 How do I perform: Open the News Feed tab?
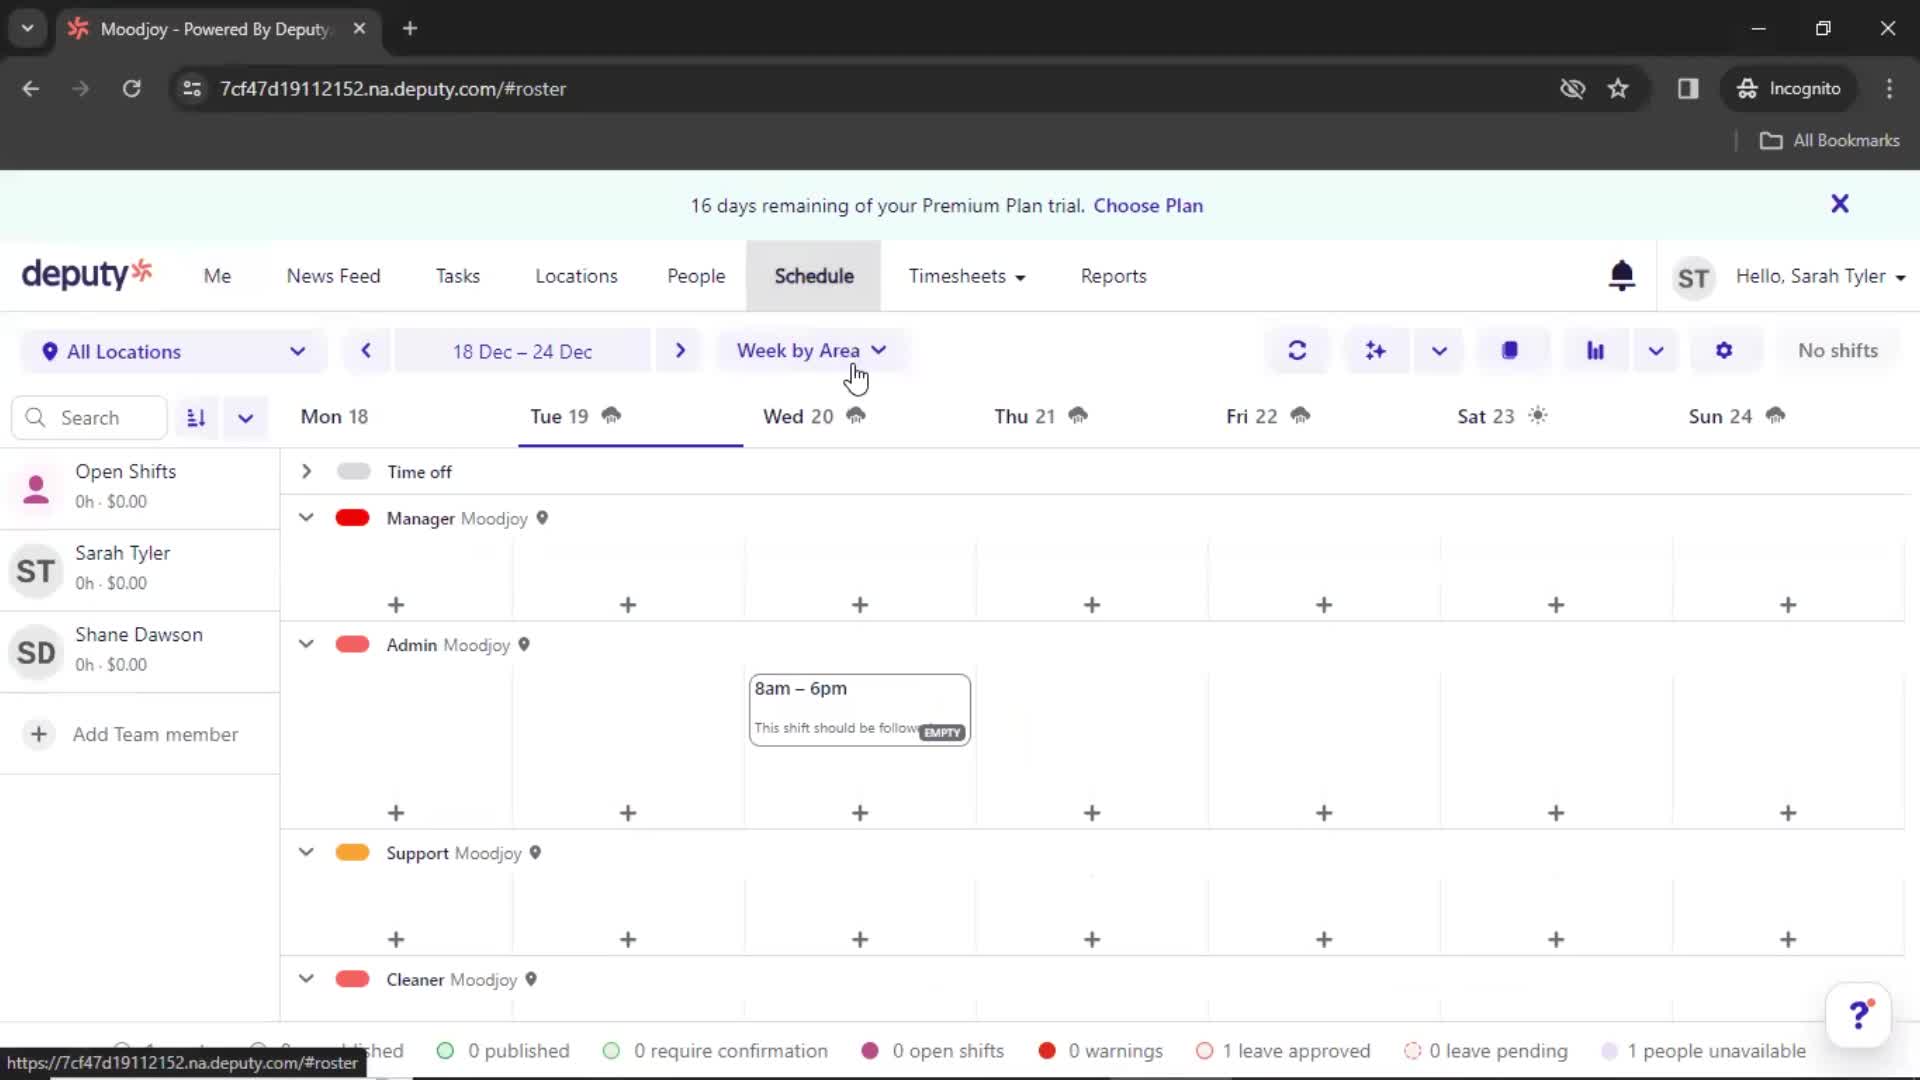(333, 276)
